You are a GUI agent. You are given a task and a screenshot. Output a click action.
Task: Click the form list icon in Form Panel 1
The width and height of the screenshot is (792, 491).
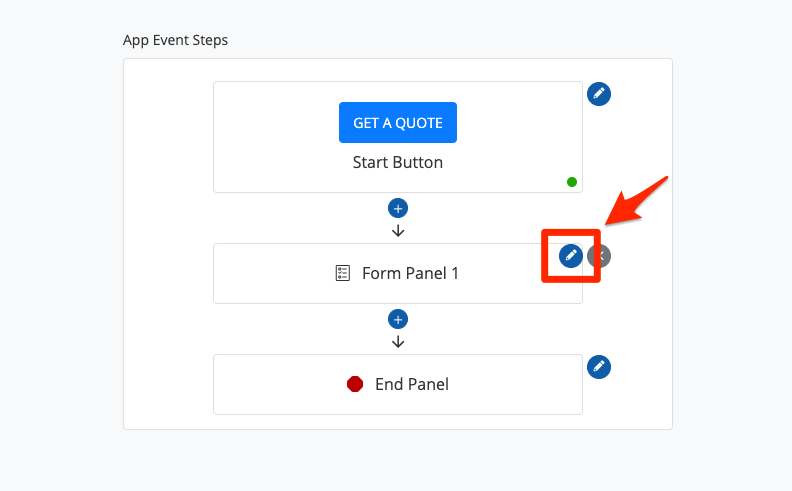tap(343, 273)
